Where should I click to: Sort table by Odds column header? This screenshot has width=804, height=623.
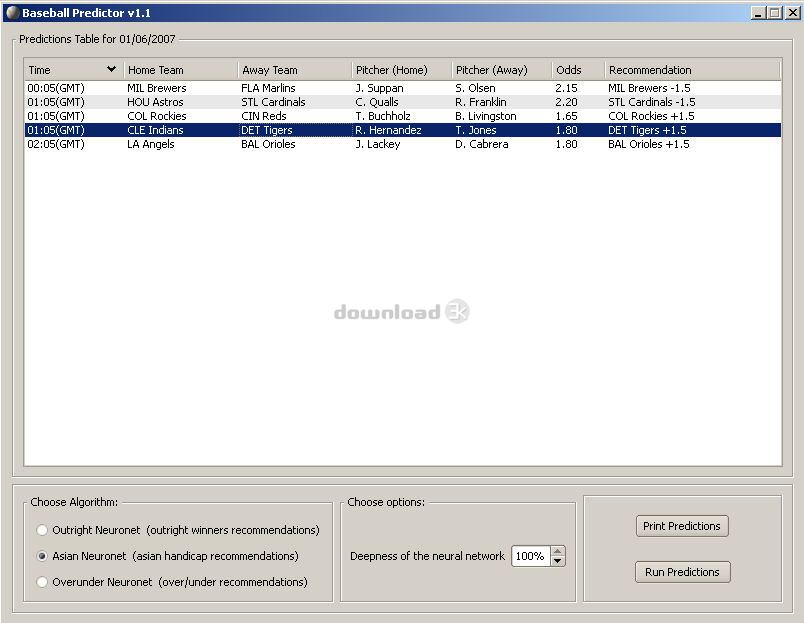[578, 70]
